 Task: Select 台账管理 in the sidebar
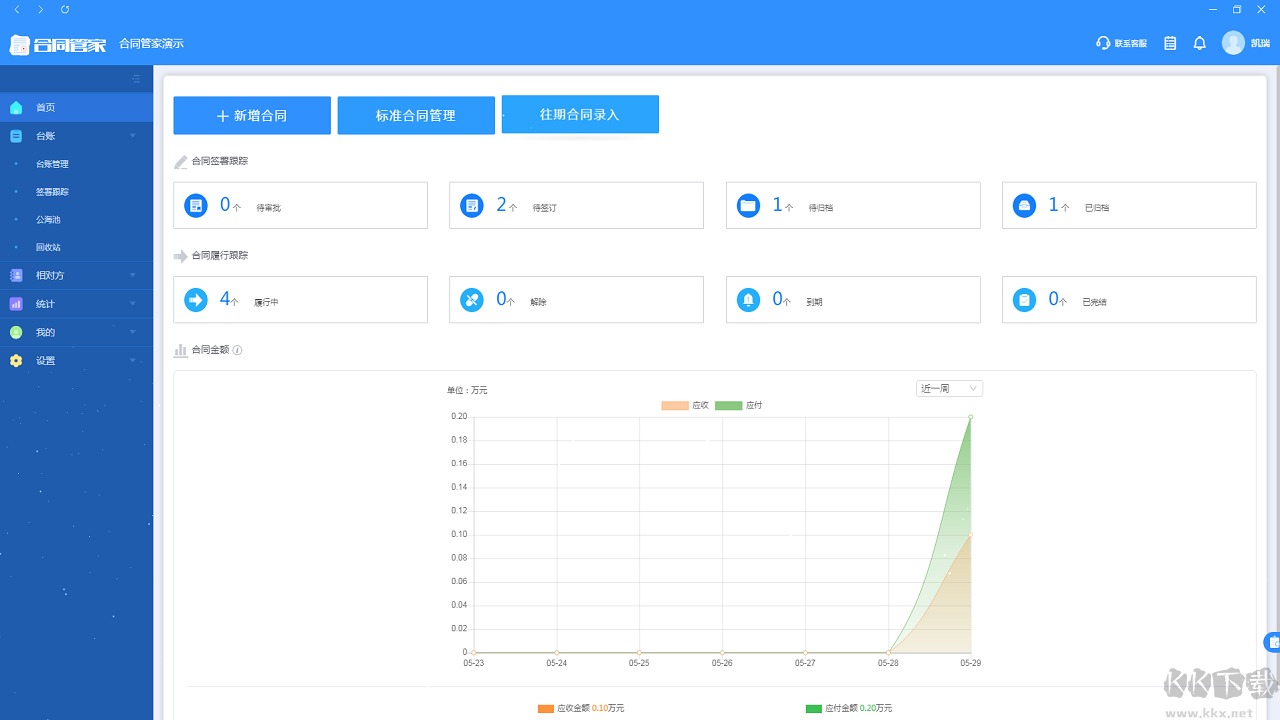52,164
